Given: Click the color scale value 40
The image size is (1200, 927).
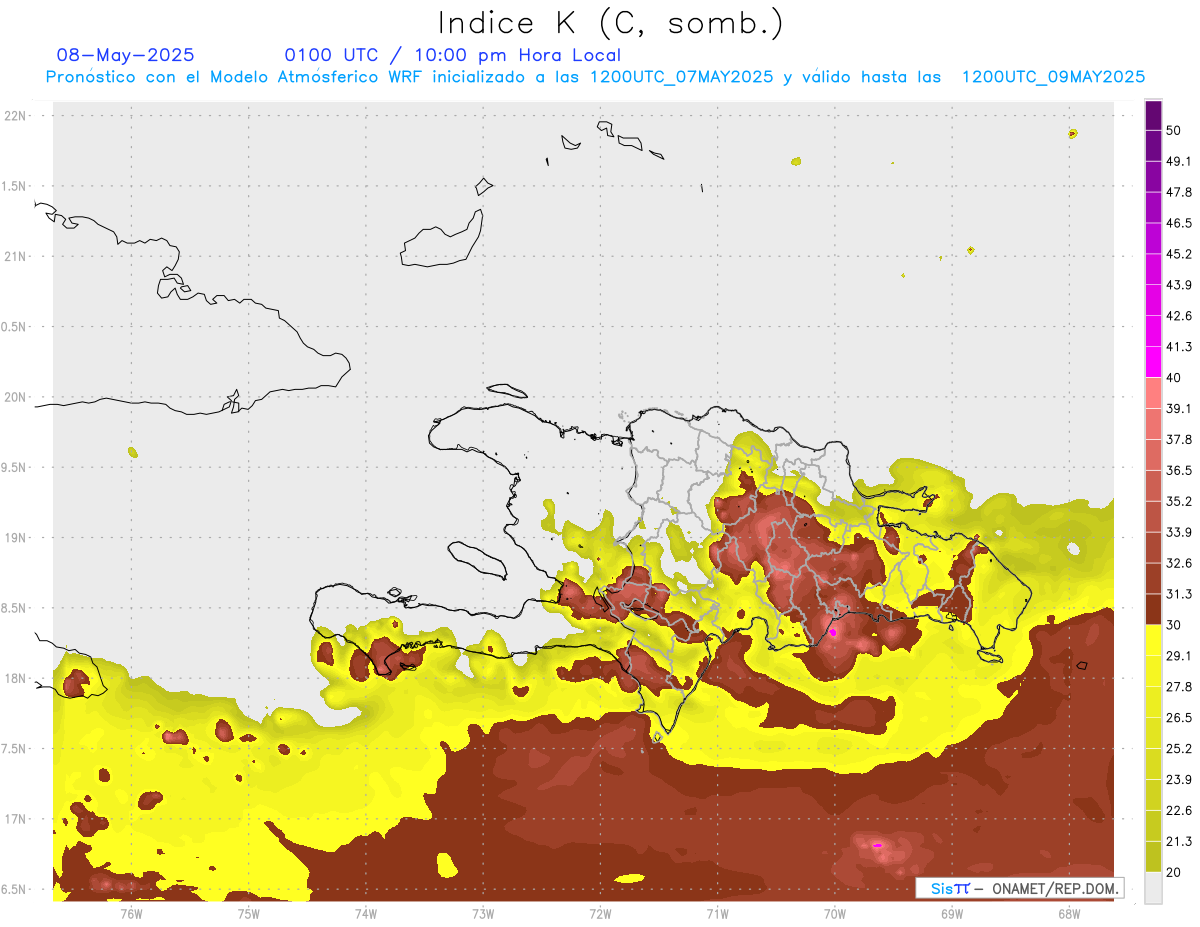Looking at the screenshot, I should (1173, 378).
